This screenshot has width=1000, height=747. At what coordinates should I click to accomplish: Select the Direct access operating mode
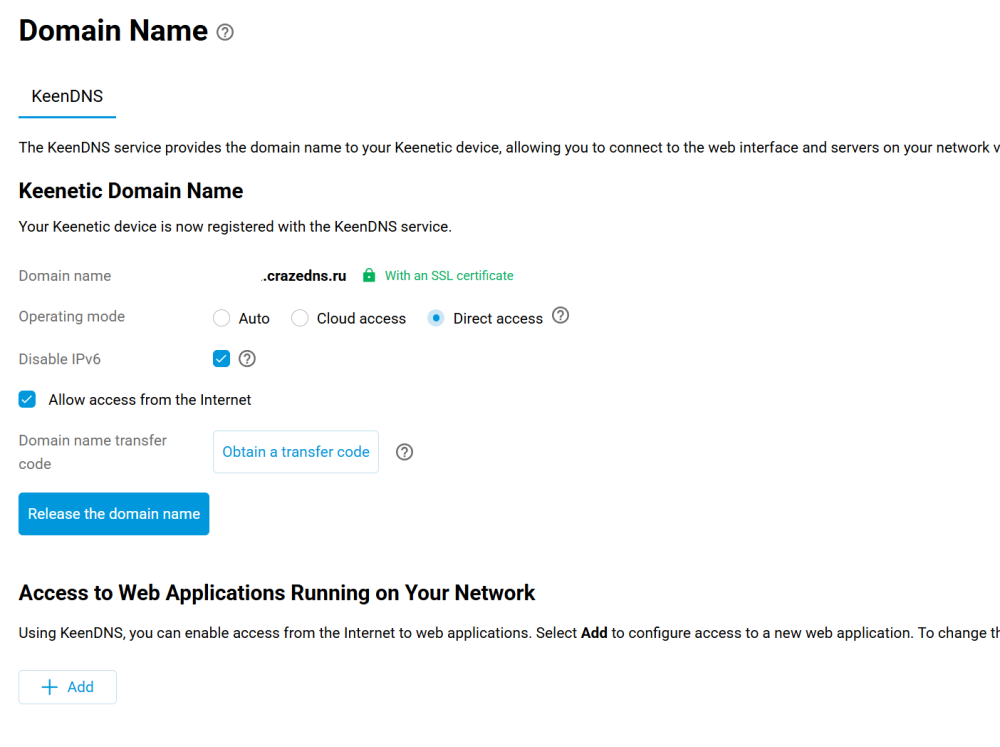click(x=436, y=318)
